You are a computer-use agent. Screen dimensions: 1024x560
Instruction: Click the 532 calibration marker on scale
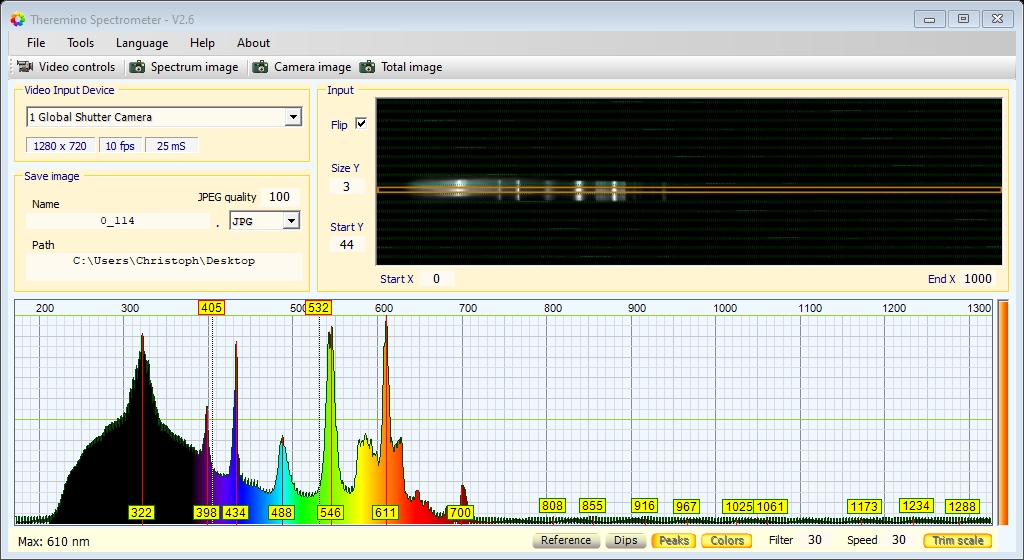tap(319, 307)
